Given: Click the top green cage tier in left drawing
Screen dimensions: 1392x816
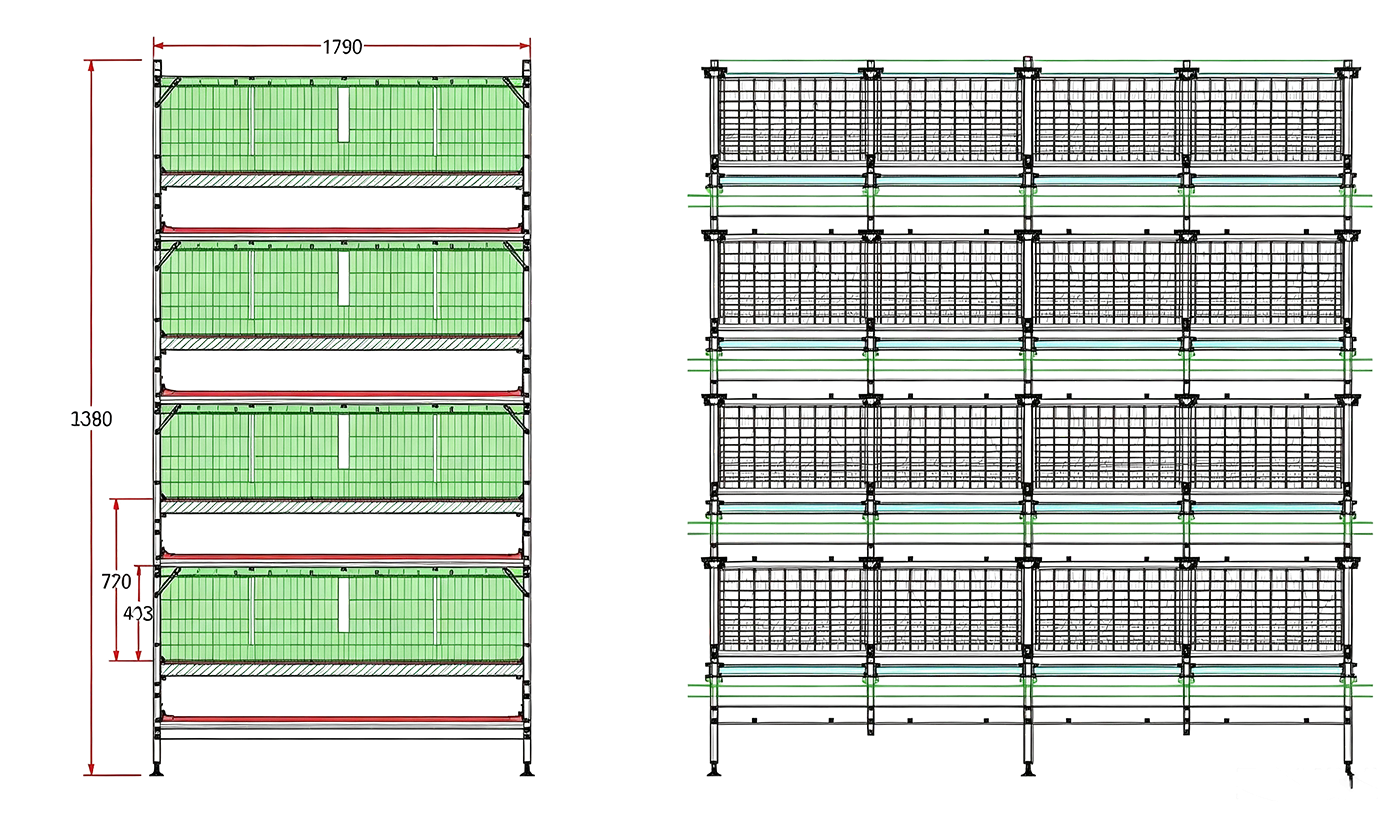Looking at the screenshot, I should point(342,125).
